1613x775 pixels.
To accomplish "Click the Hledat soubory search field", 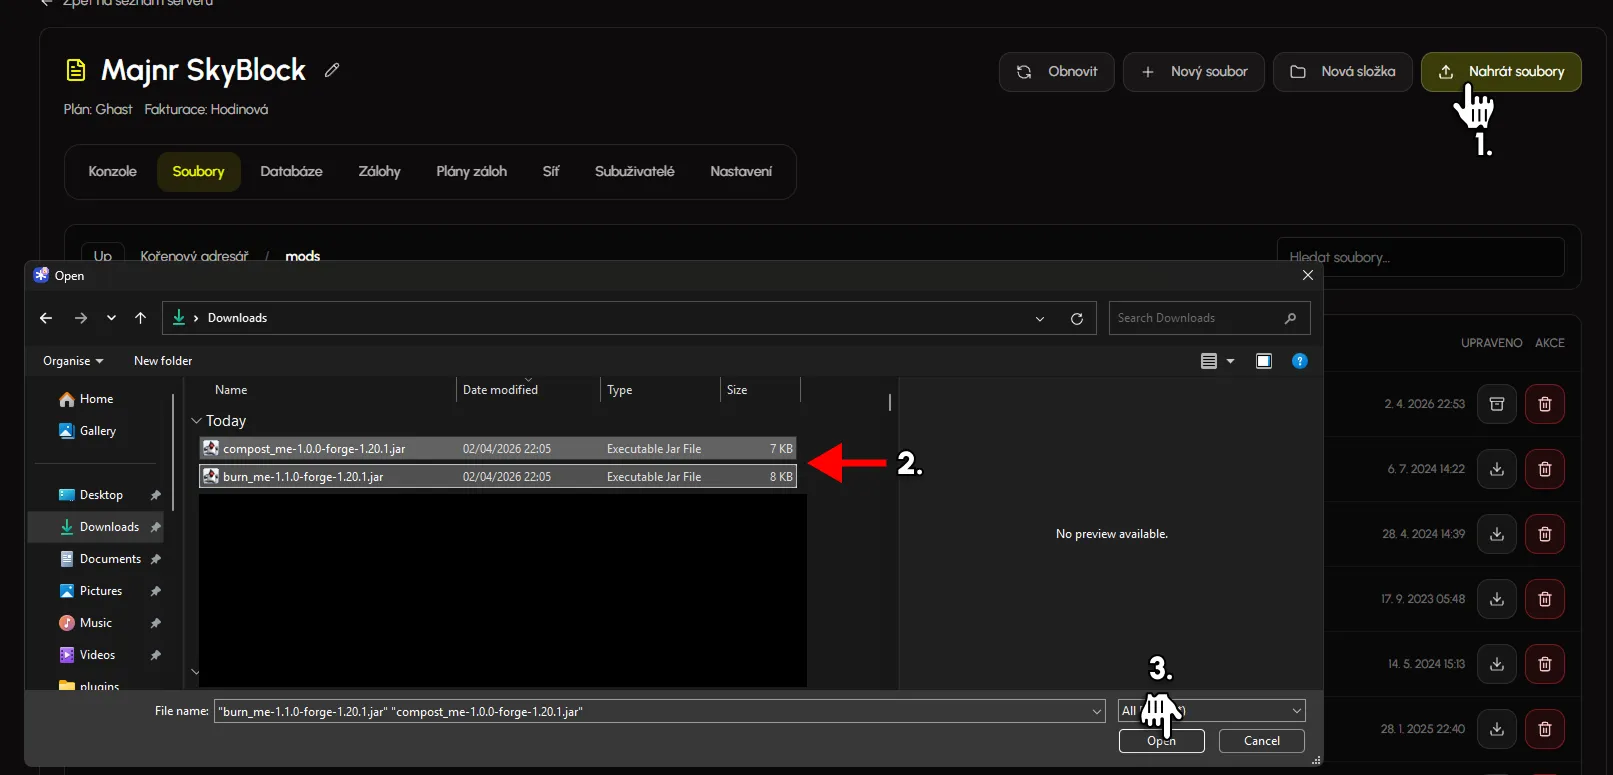I will pyautogui.click(x=1420, y=257).
